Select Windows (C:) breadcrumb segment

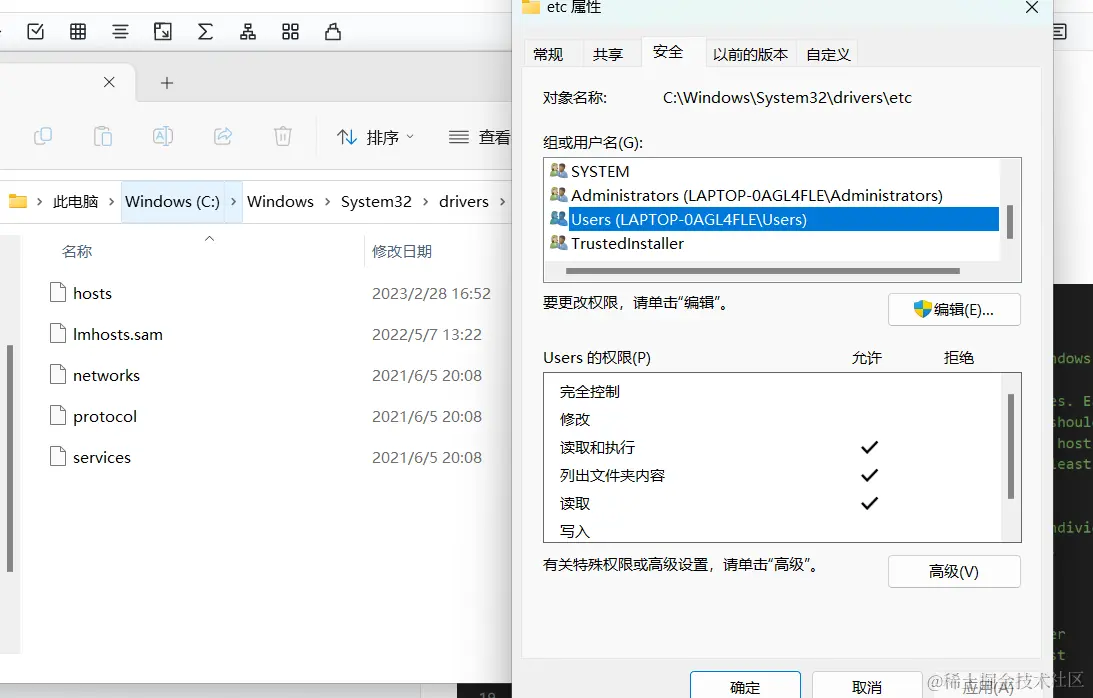click(172, 202)
